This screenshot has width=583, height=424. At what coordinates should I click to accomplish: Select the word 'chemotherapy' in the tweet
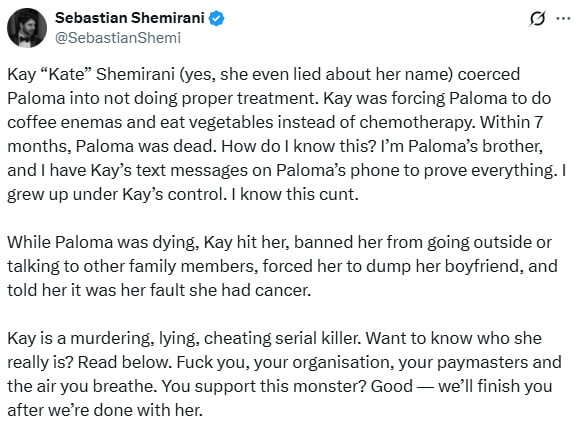point(417,122)
